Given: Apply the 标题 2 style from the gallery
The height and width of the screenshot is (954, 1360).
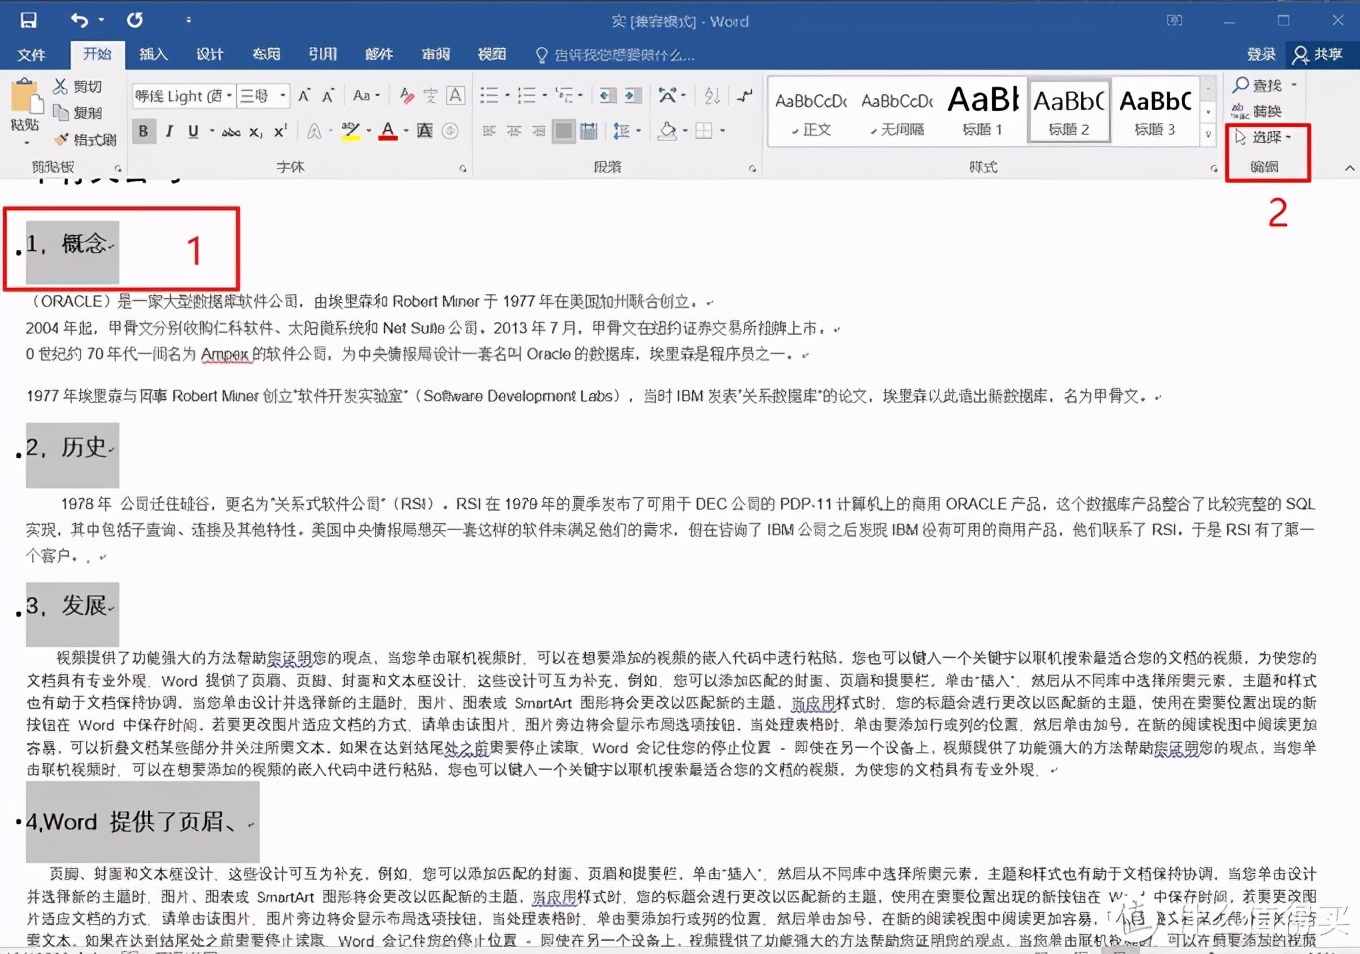Looking at the screenshot, I should (1068, 110).
